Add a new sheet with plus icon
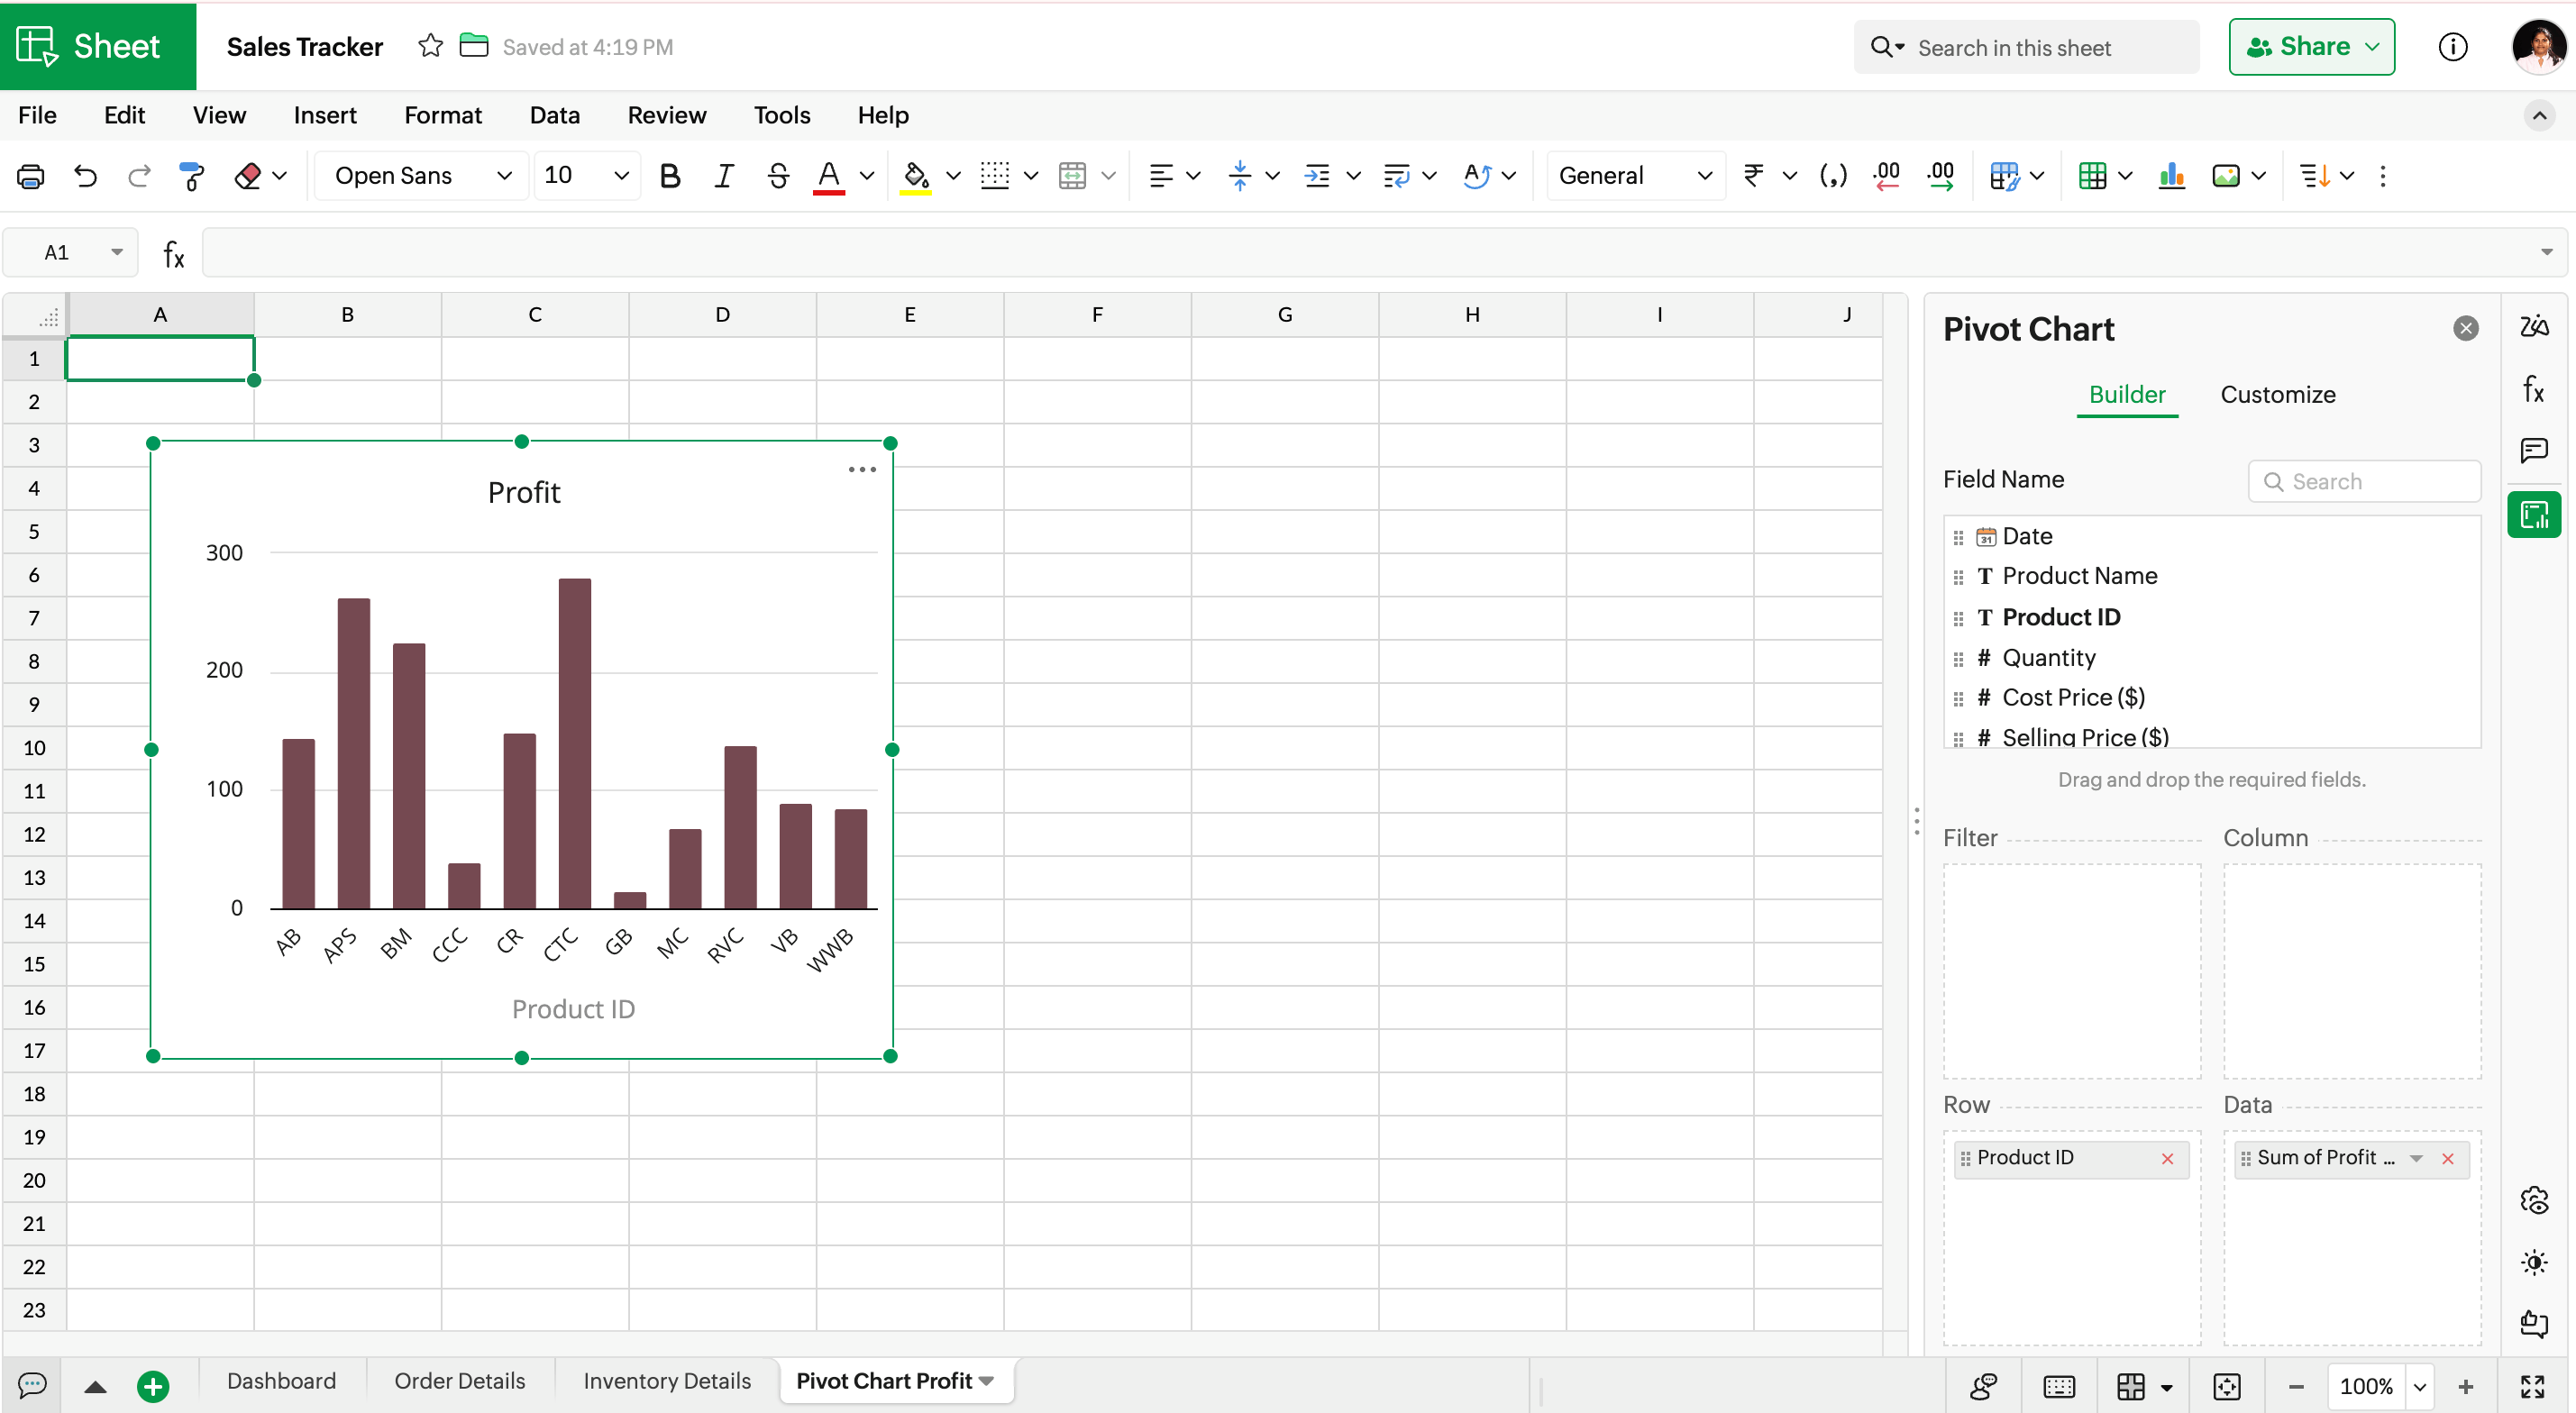This screenshot has height=1413, width=2576. [x=153, y=1385]
